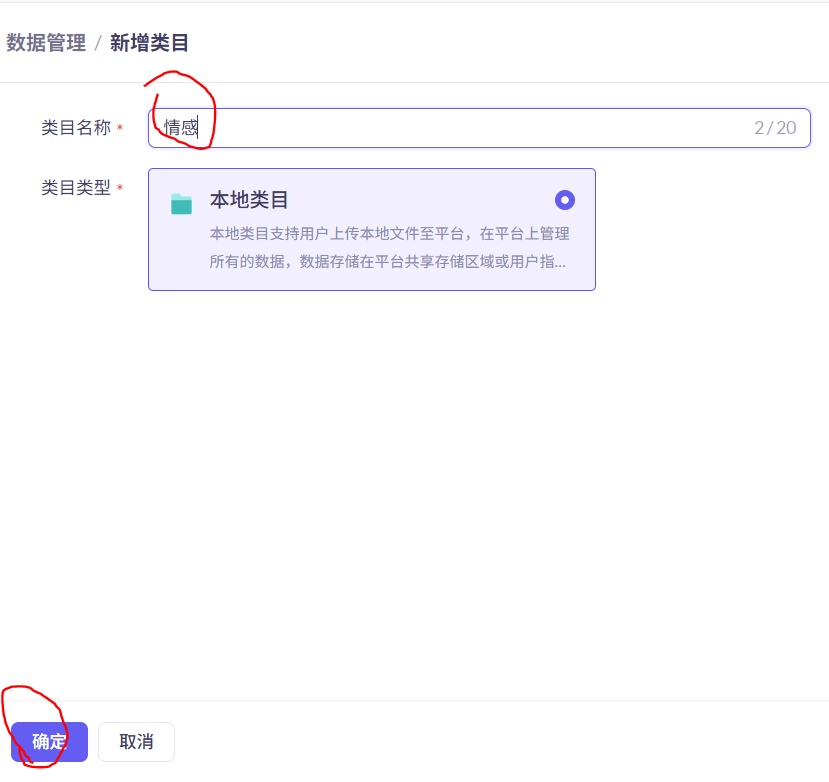Go back via 数据管理 breadcrumb link
Image resolution: width=829 pixels, height=782 pixels.
pos(46,43)
